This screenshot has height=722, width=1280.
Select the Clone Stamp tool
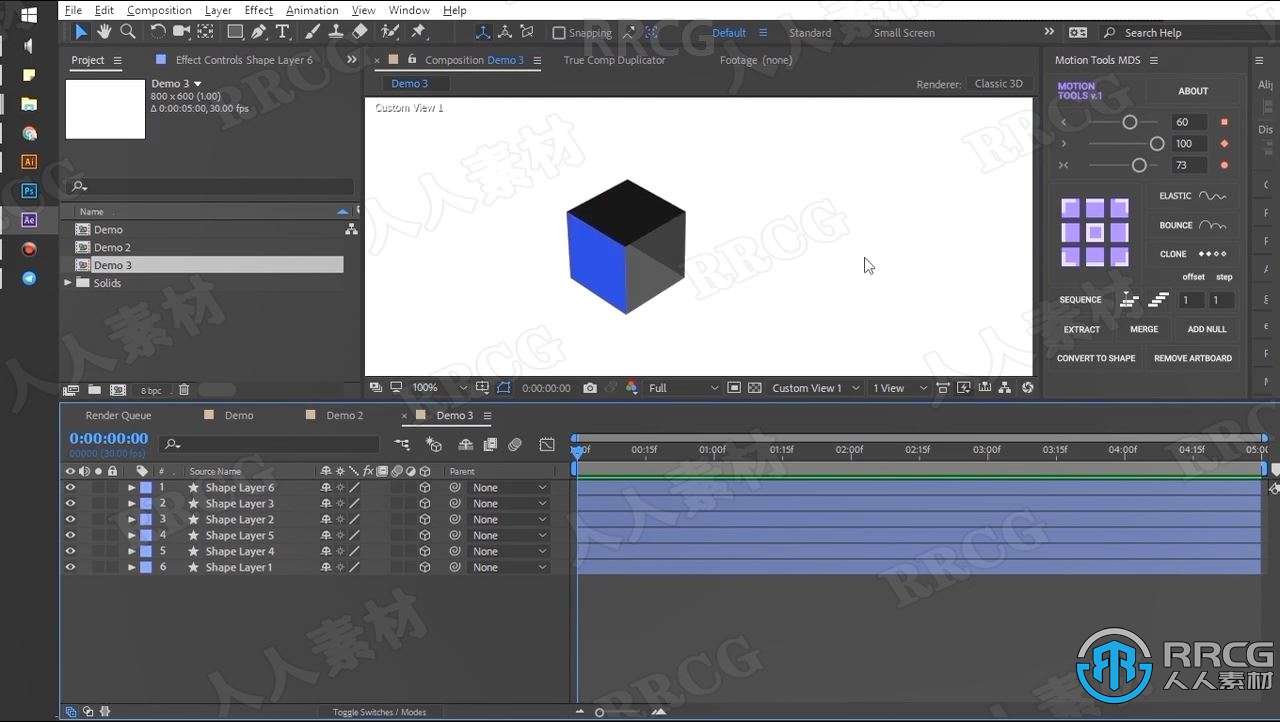click(x=336, y=32)
